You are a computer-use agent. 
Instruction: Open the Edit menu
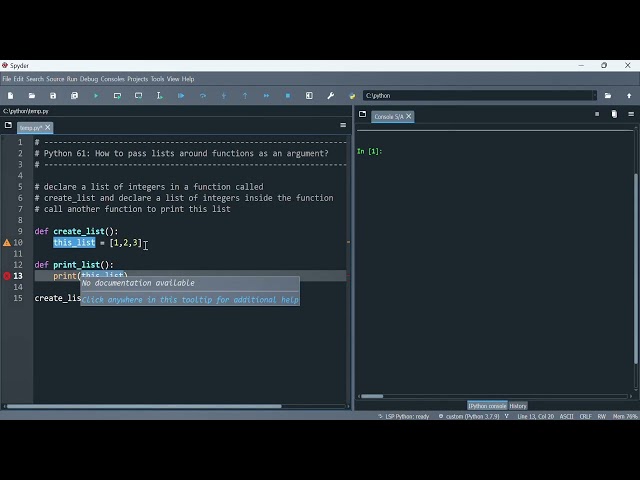(x=18, y=79)
